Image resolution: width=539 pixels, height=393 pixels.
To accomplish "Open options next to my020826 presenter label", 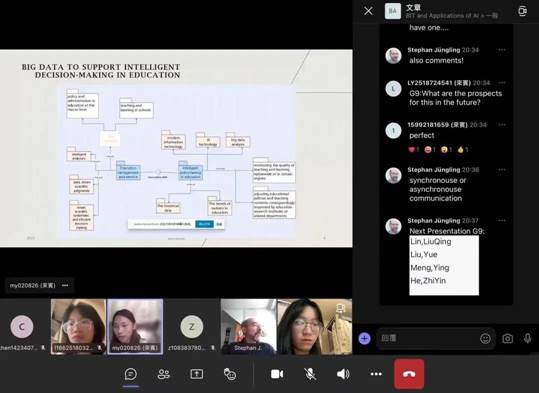I will click(65, 285).
